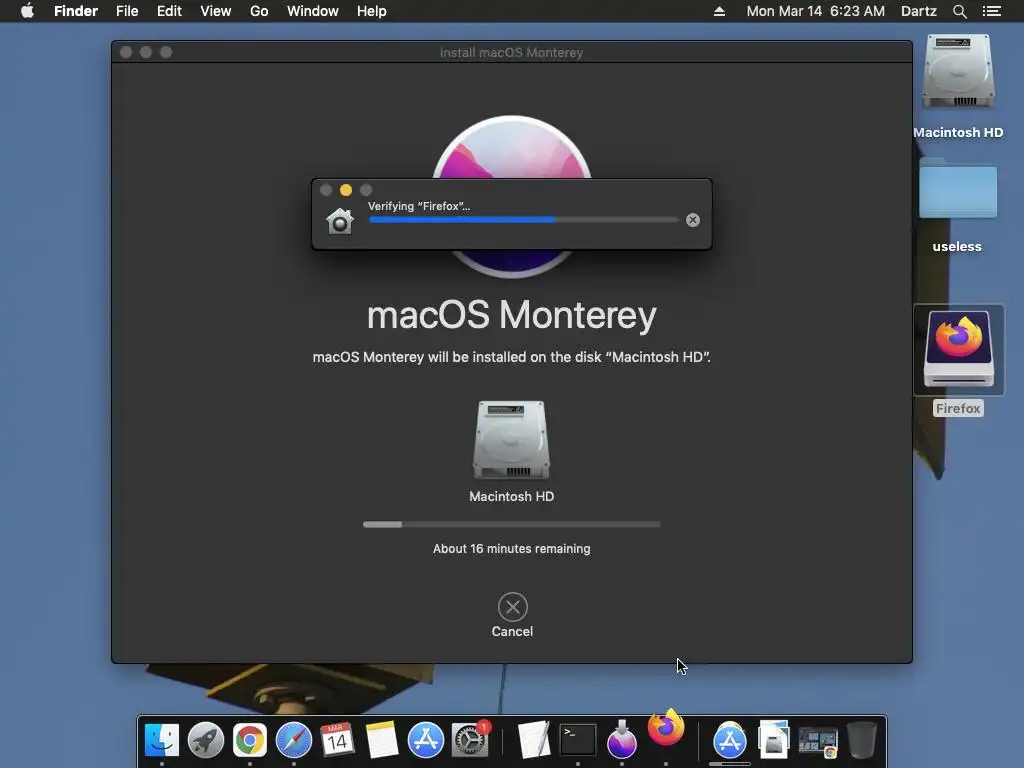The image size is (1024, 768).
Task: Open Safari compass icon in Dock
Action: 294,741
